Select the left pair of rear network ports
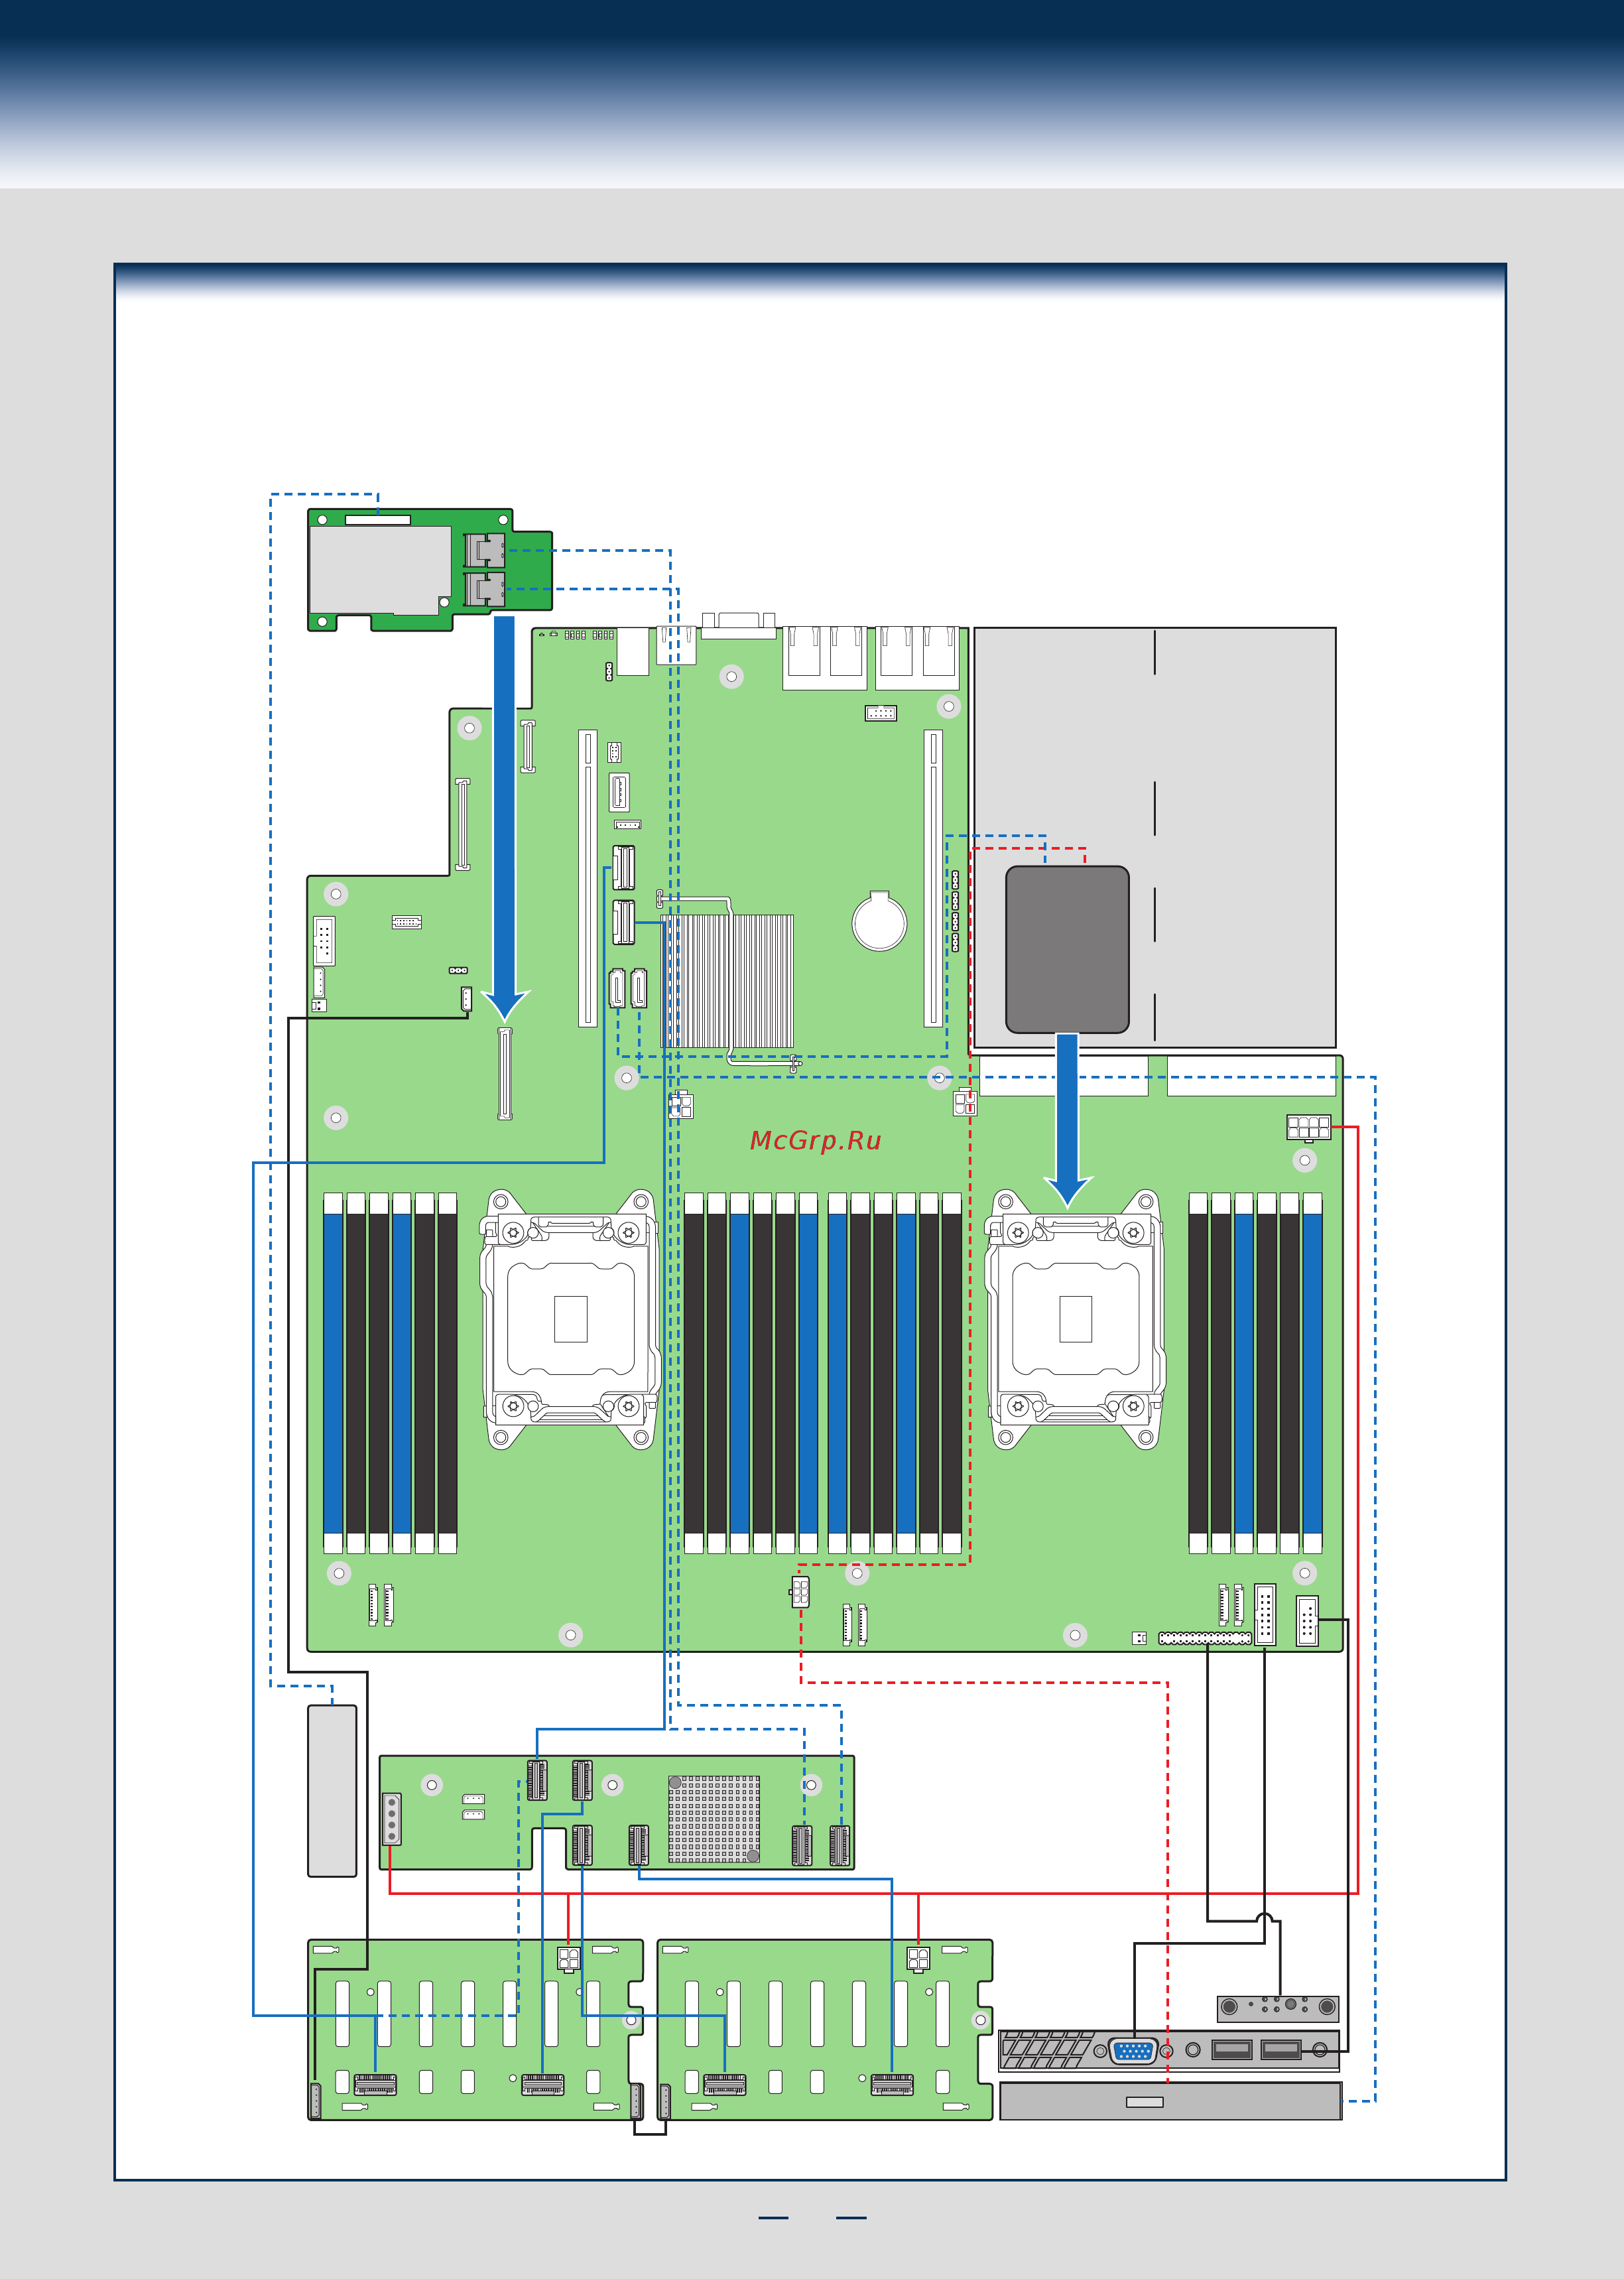Screen dimensions: 1624x2279 click(x=825, y=657)
